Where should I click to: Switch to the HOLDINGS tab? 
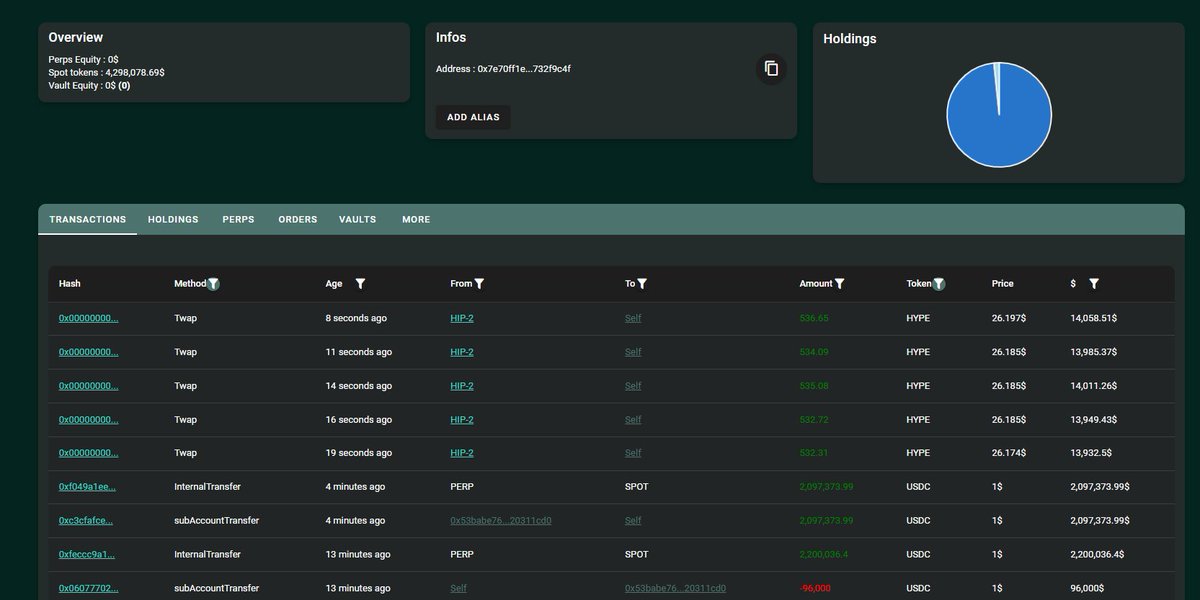click(173, 219)
